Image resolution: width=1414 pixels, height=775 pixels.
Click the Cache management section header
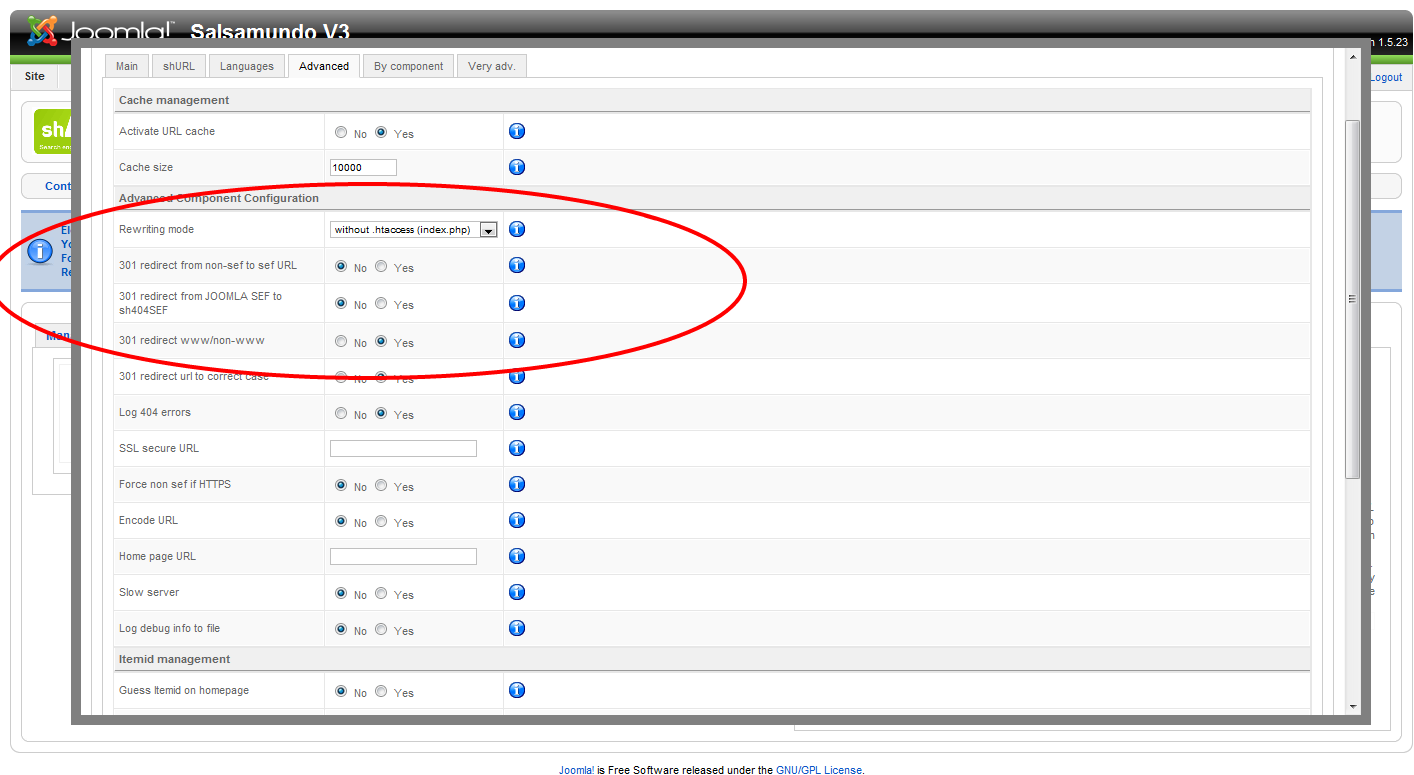[x=712, y=100]
